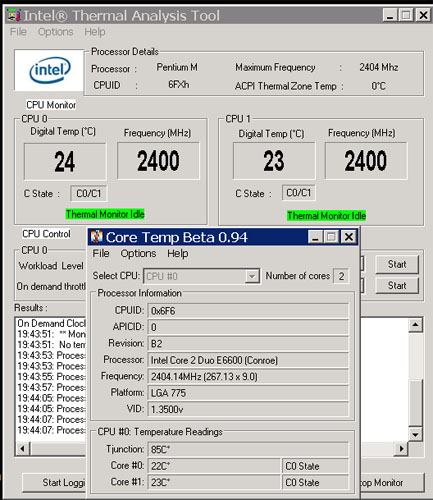This screenshot has width=433, height=500.
Task: Click Frequency field 2404.14MHz
Action: coord(248,377)
